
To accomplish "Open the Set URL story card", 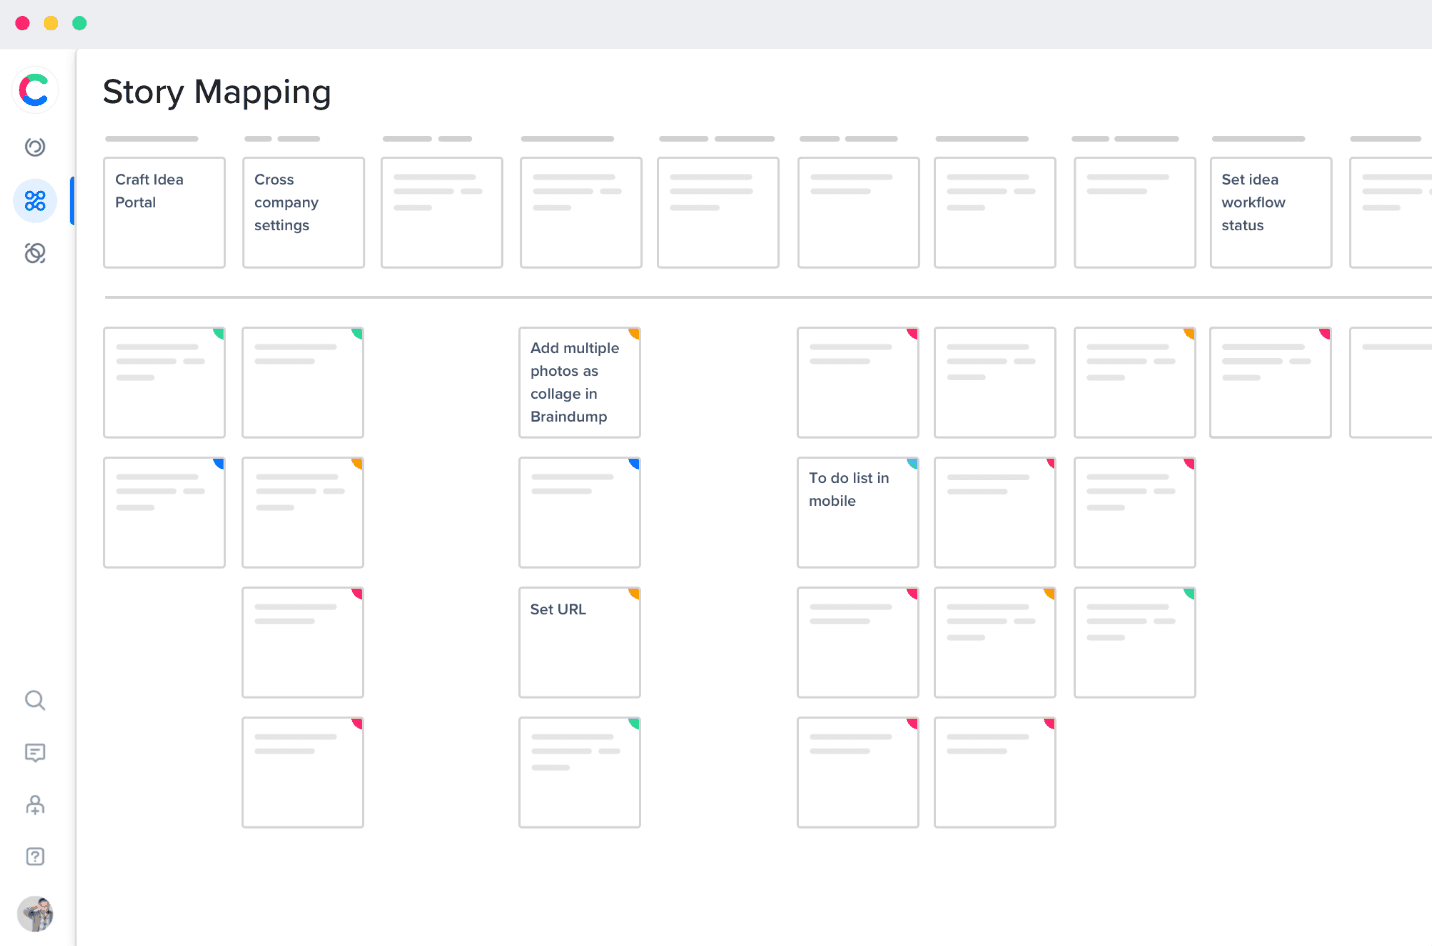I will coord(579,642).
